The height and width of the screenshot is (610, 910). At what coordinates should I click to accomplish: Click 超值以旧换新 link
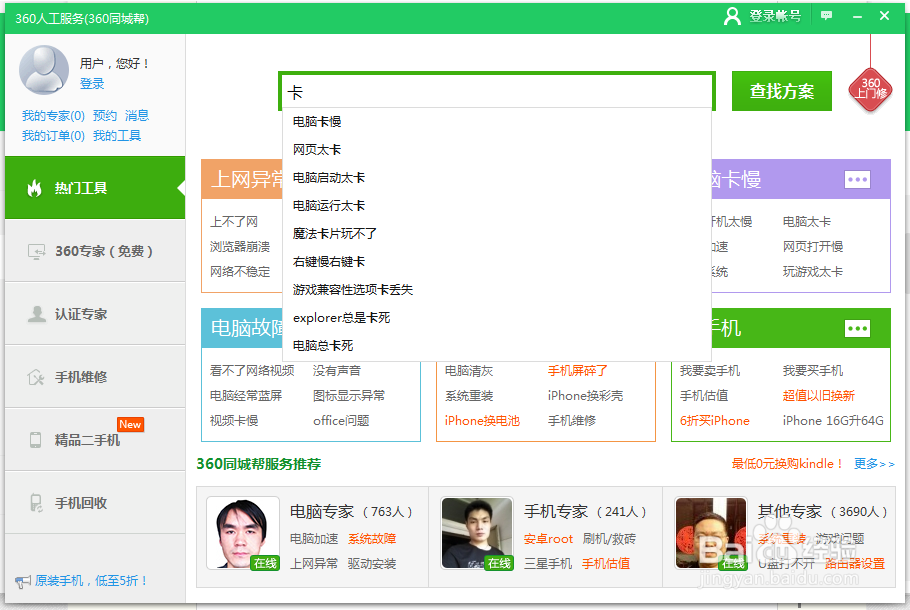coord(818,396)
